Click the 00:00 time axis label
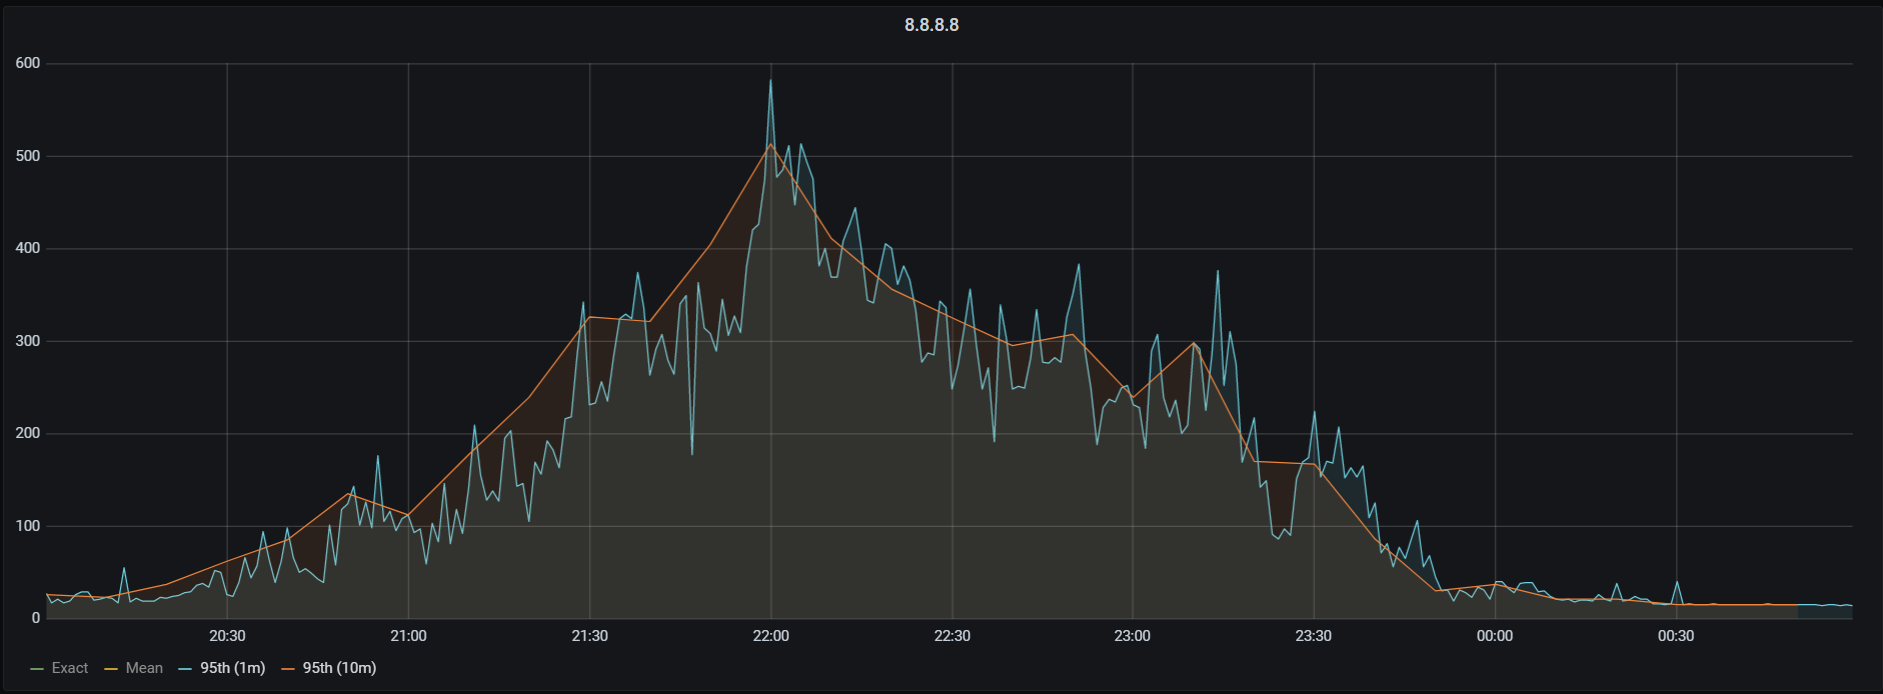Image resolution: width=1883 pixels, height=694 pixels. (x=1495, y=636)
